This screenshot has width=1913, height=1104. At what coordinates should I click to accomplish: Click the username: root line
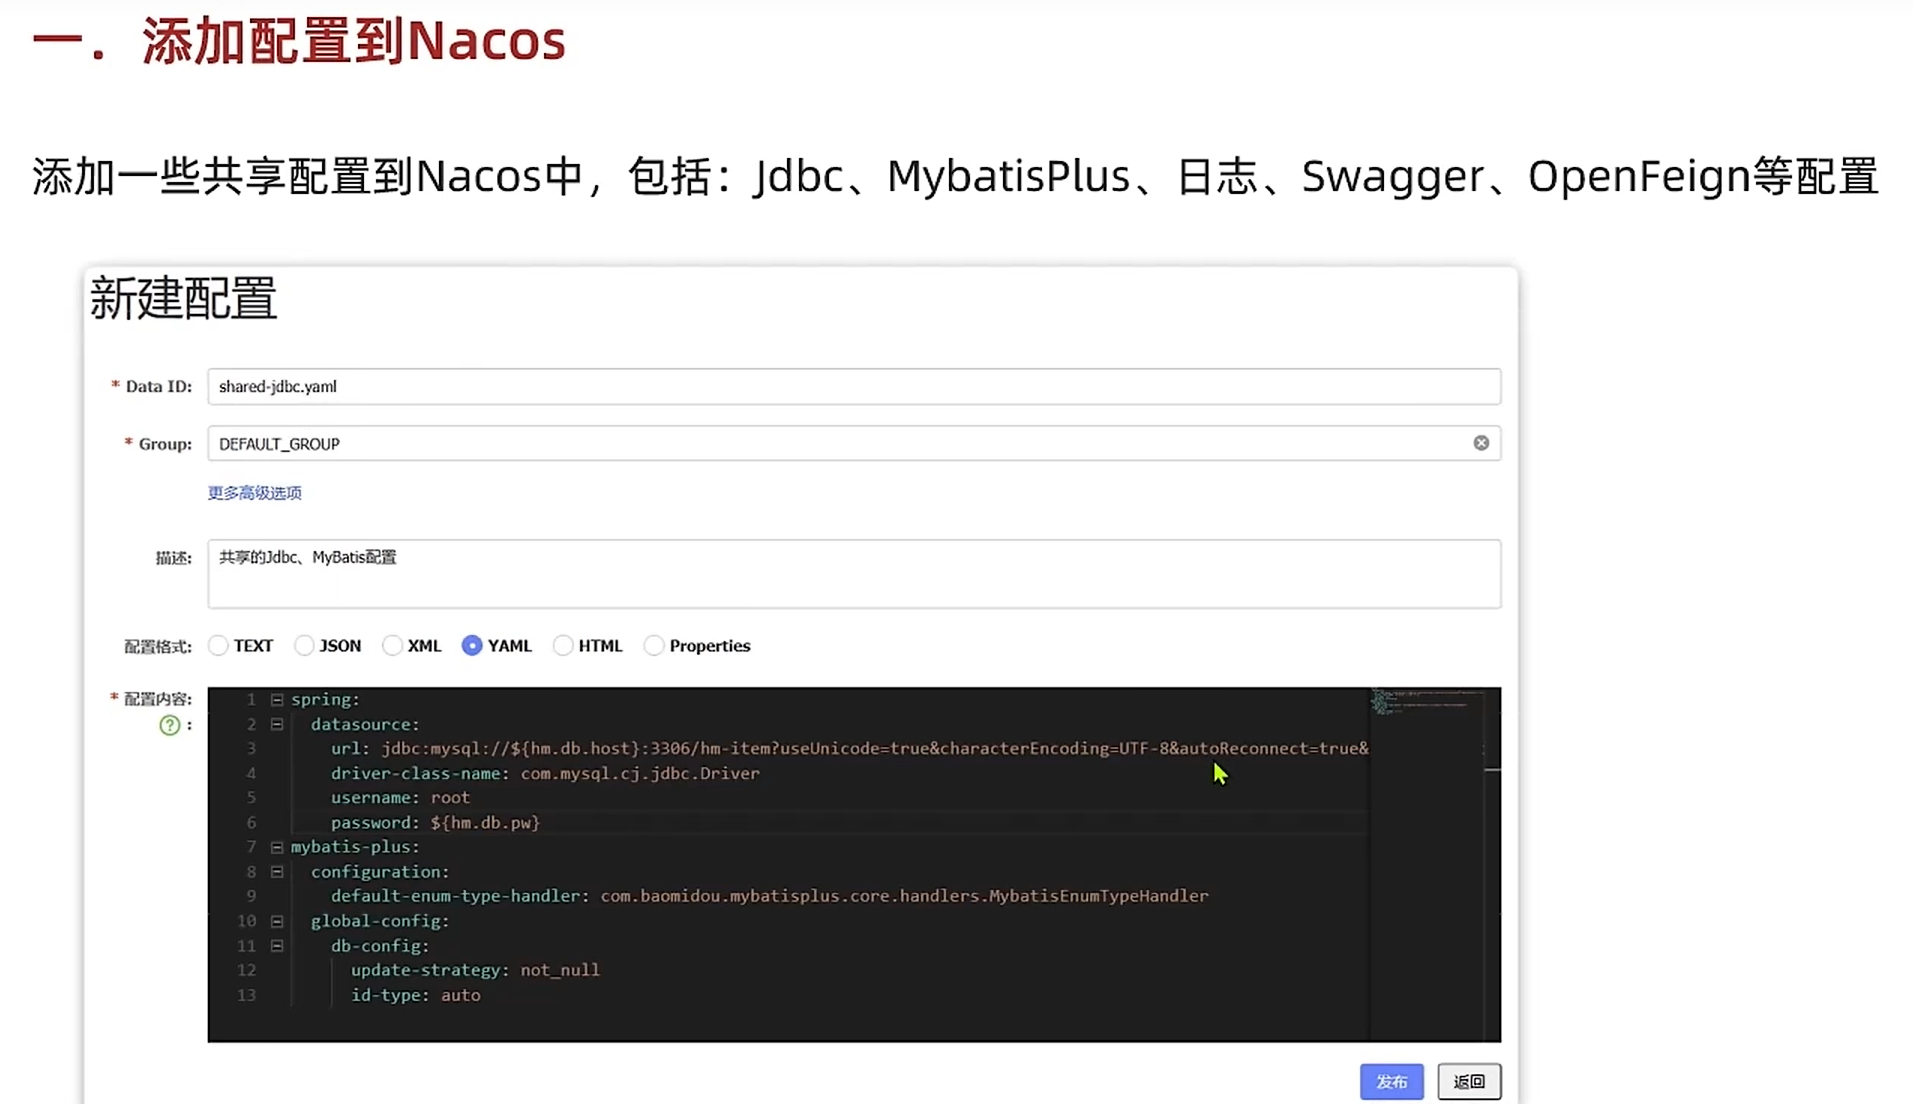point(400,798)
